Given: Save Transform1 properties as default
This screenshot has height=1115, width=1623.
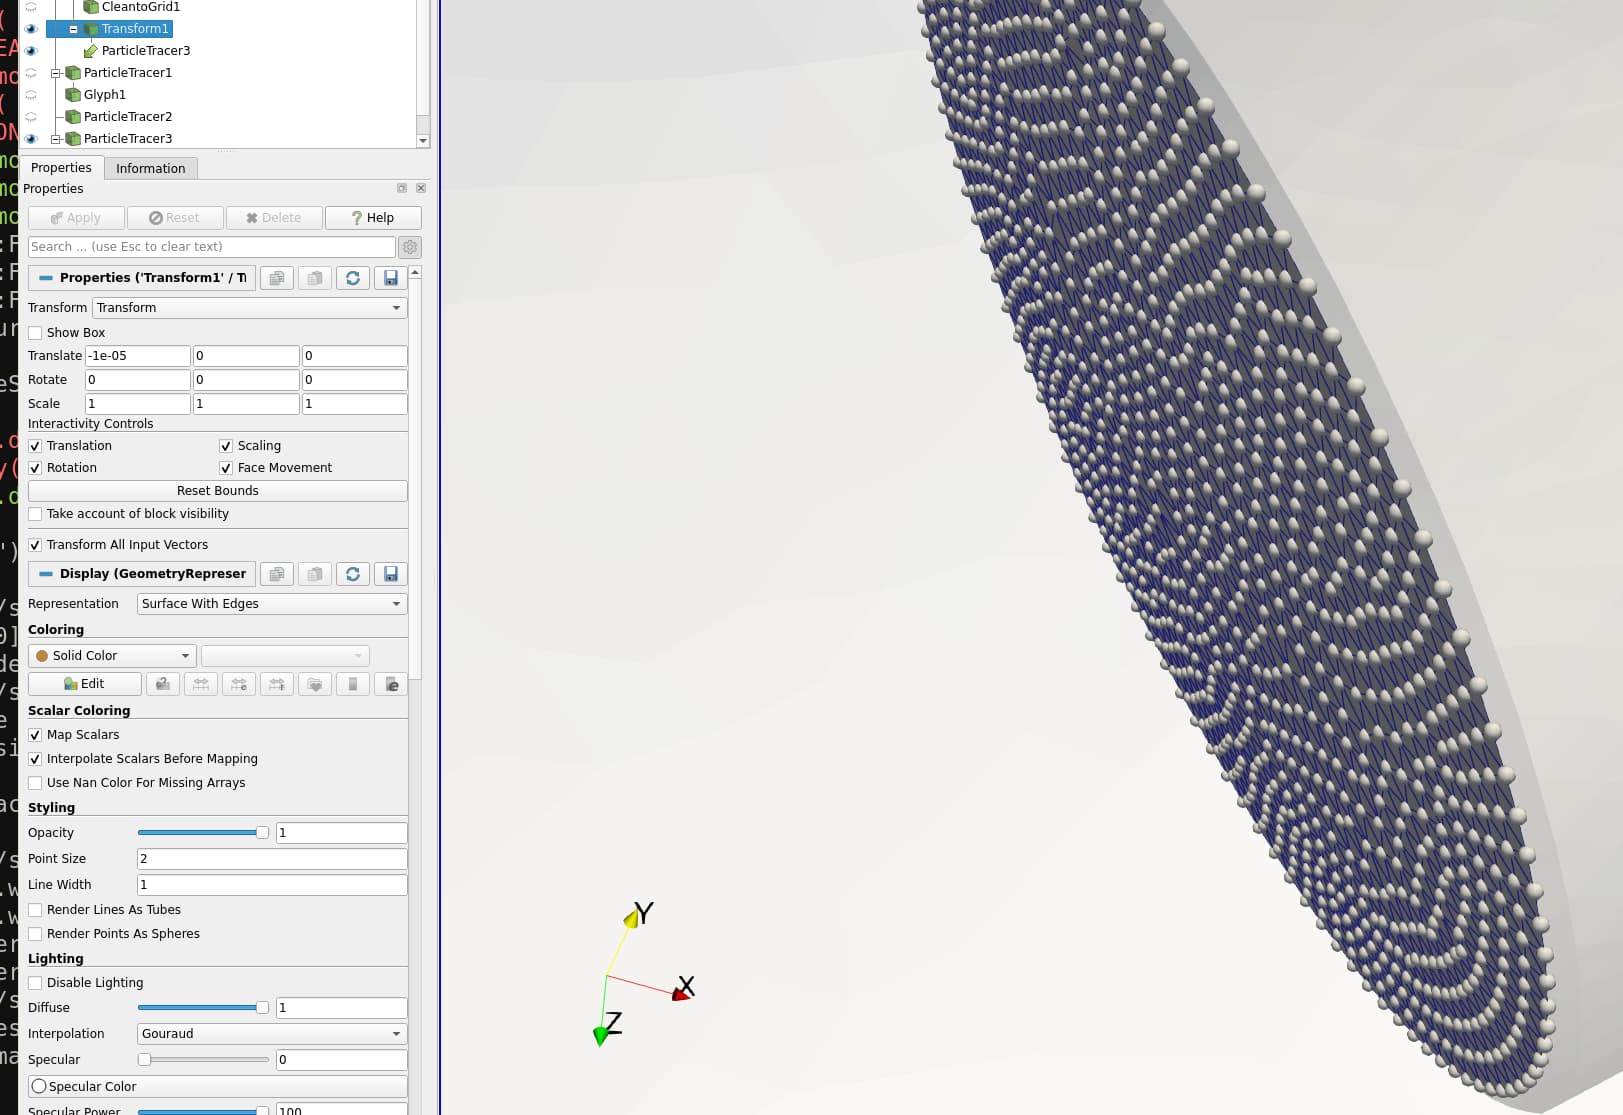Looking at the screenshot, I should [391, 278].
